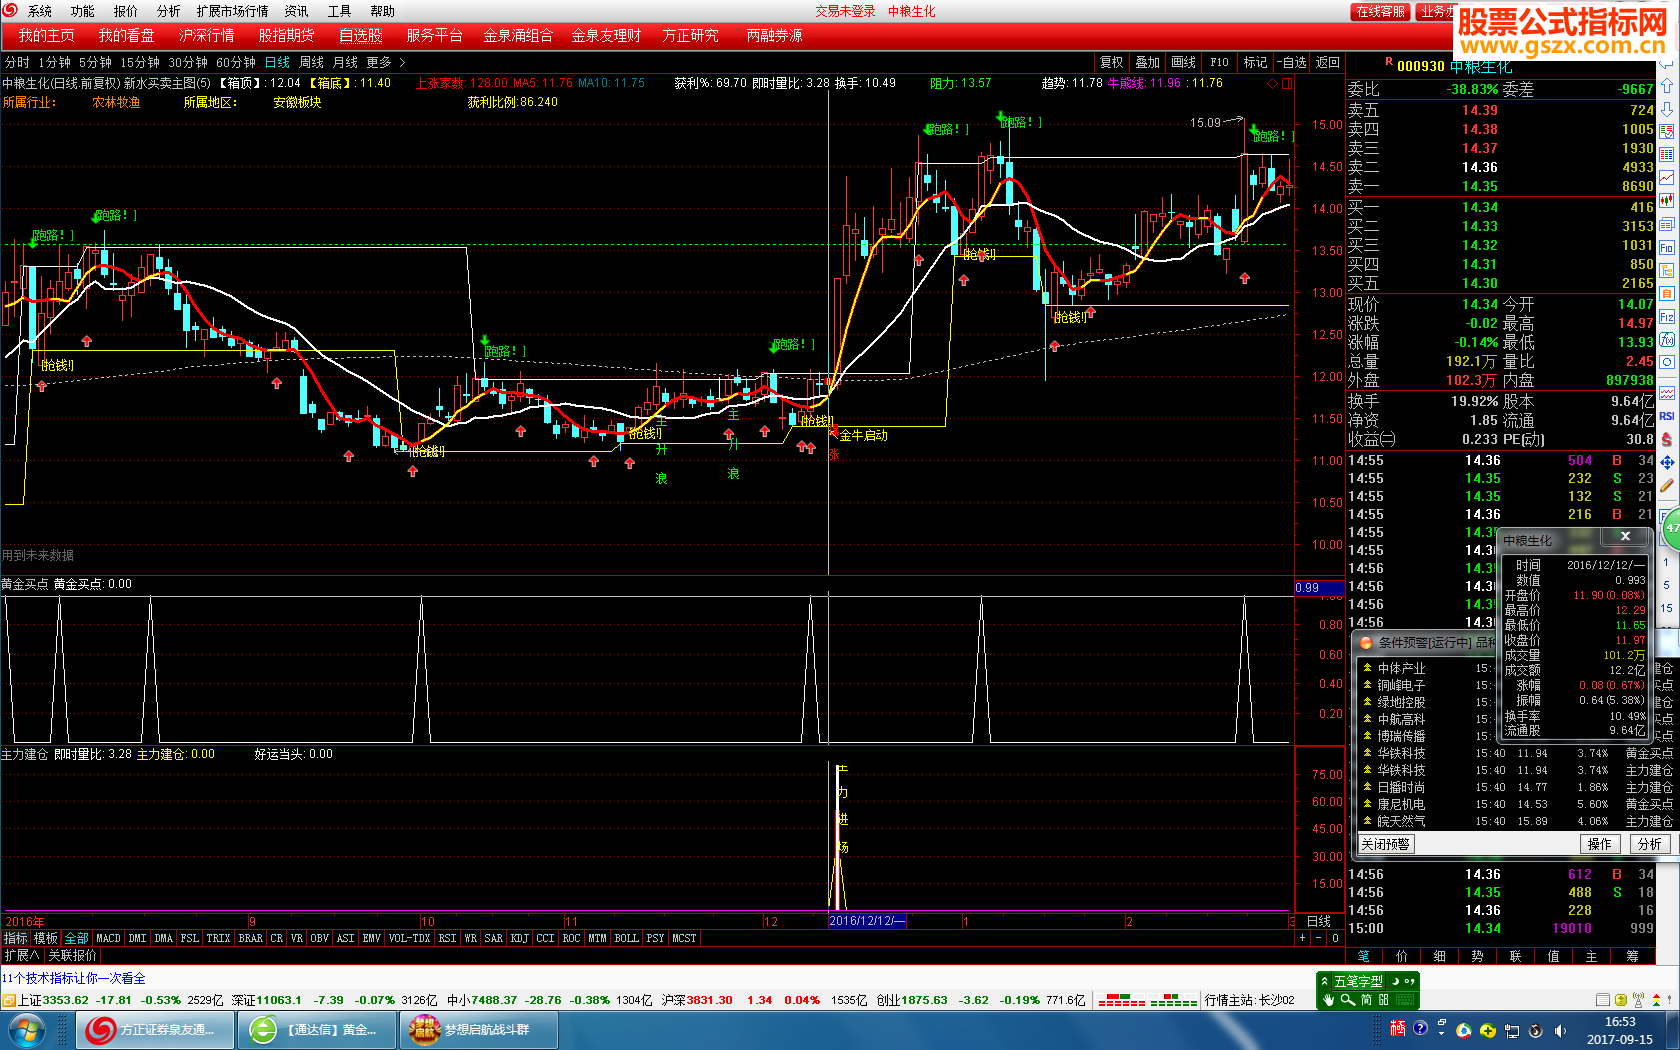The image size is (1680, 1050).
Task: Zoom in the chart with + button
Action: pyautogui.click(x=1303, y=938)
